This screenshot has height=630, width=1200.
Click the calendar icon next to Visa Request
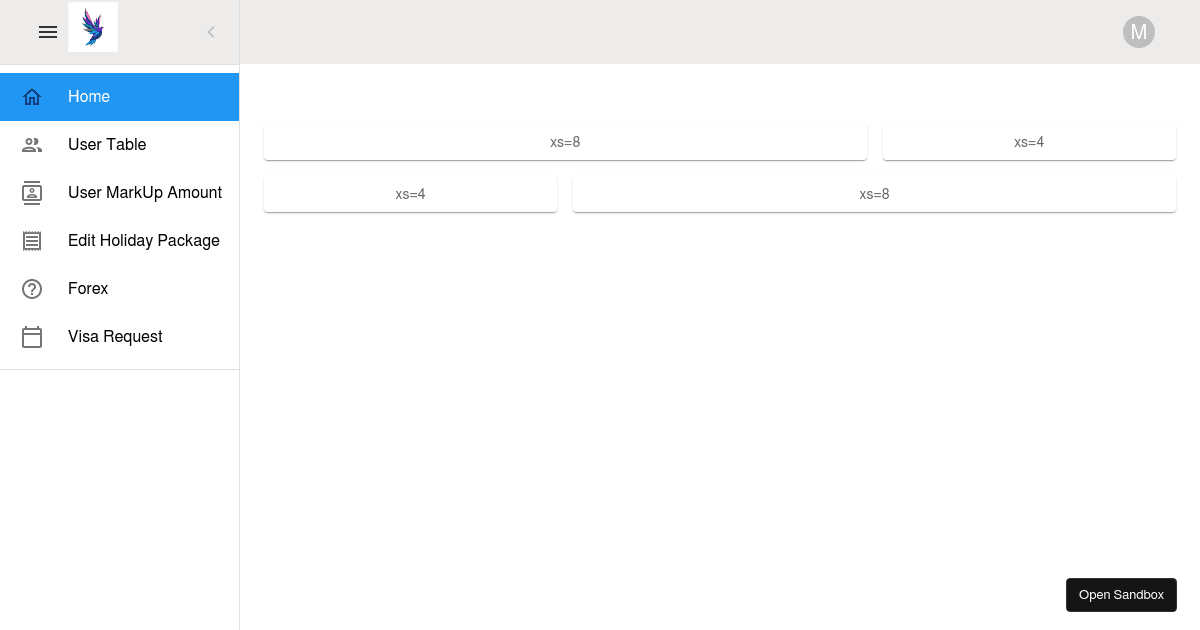pos(32,337)
